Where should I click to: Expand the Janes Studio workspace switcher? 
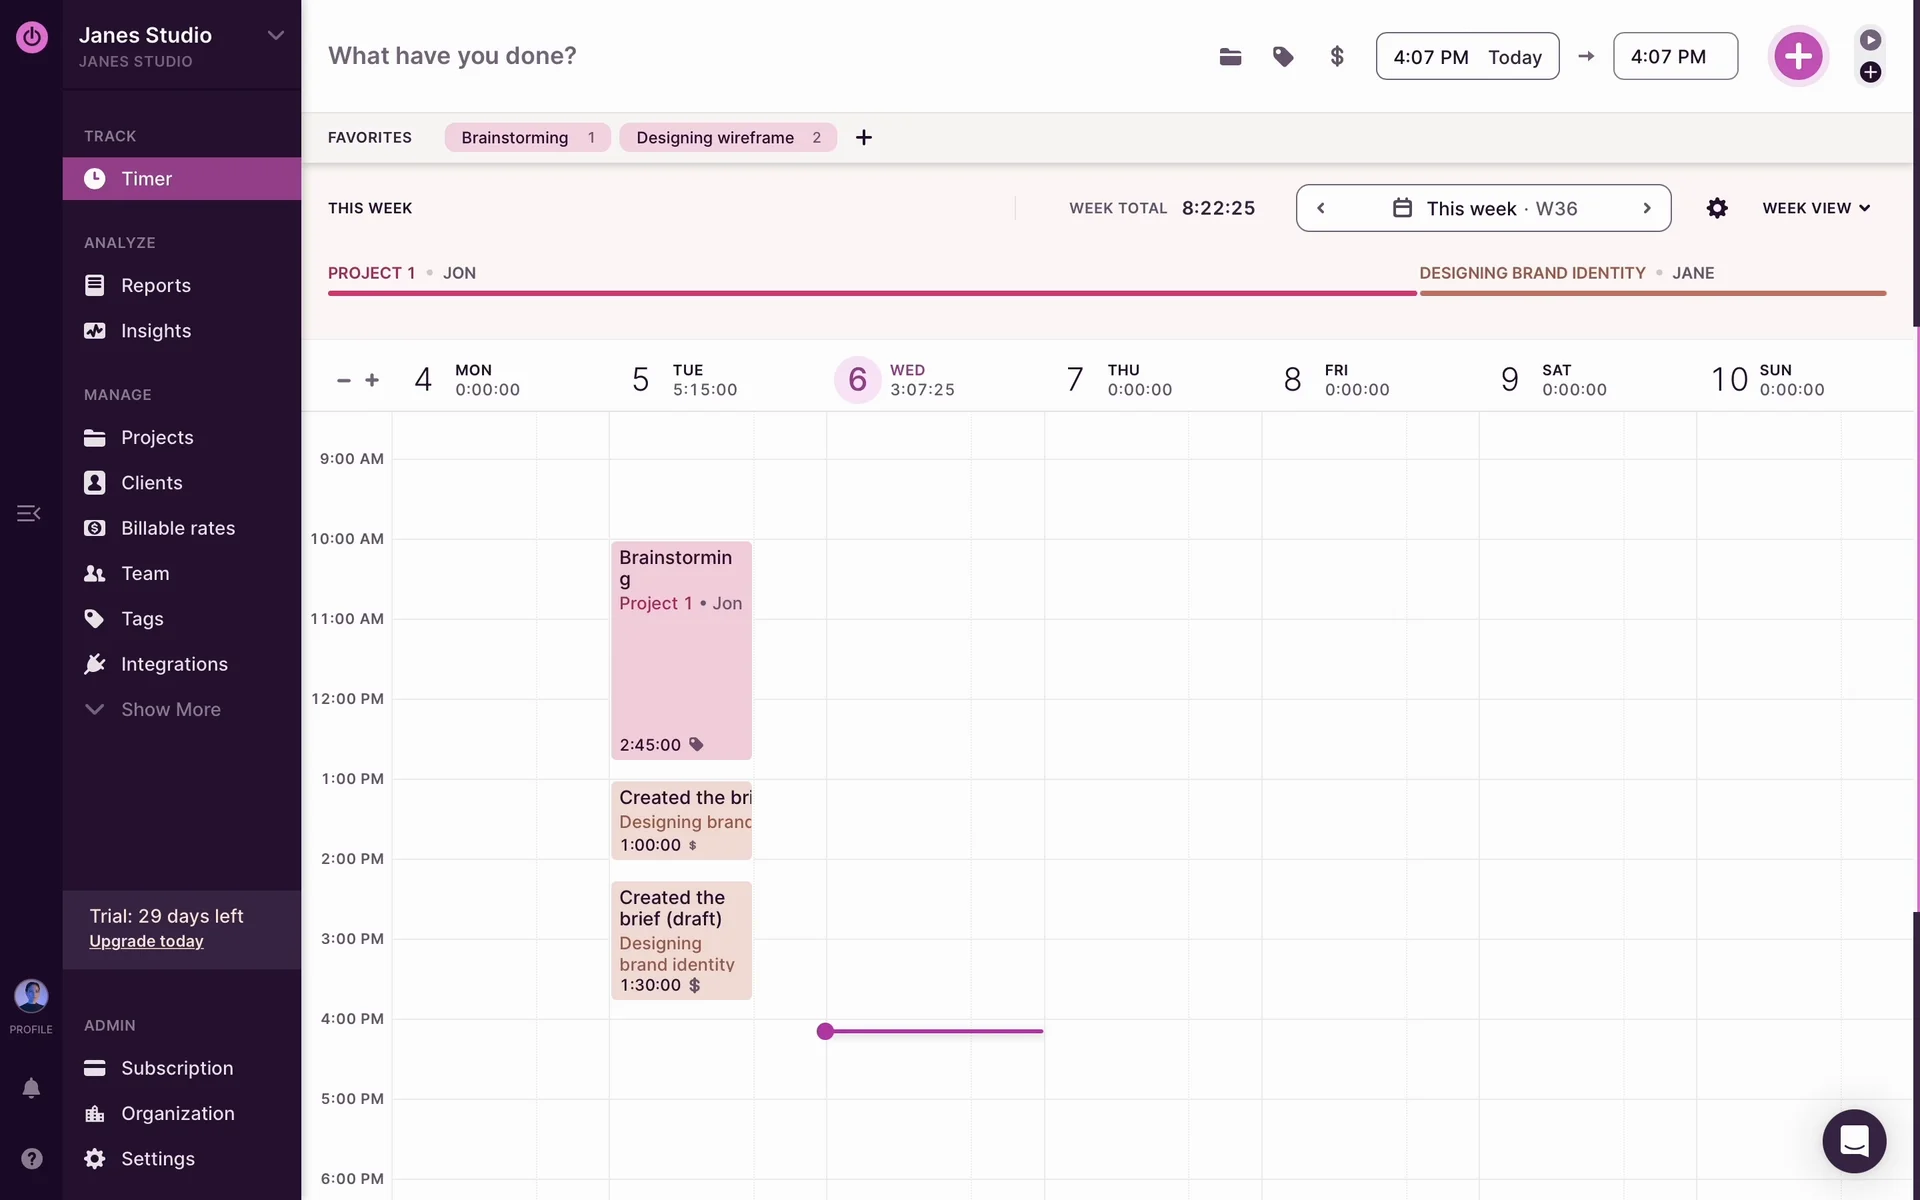[276, 36]
